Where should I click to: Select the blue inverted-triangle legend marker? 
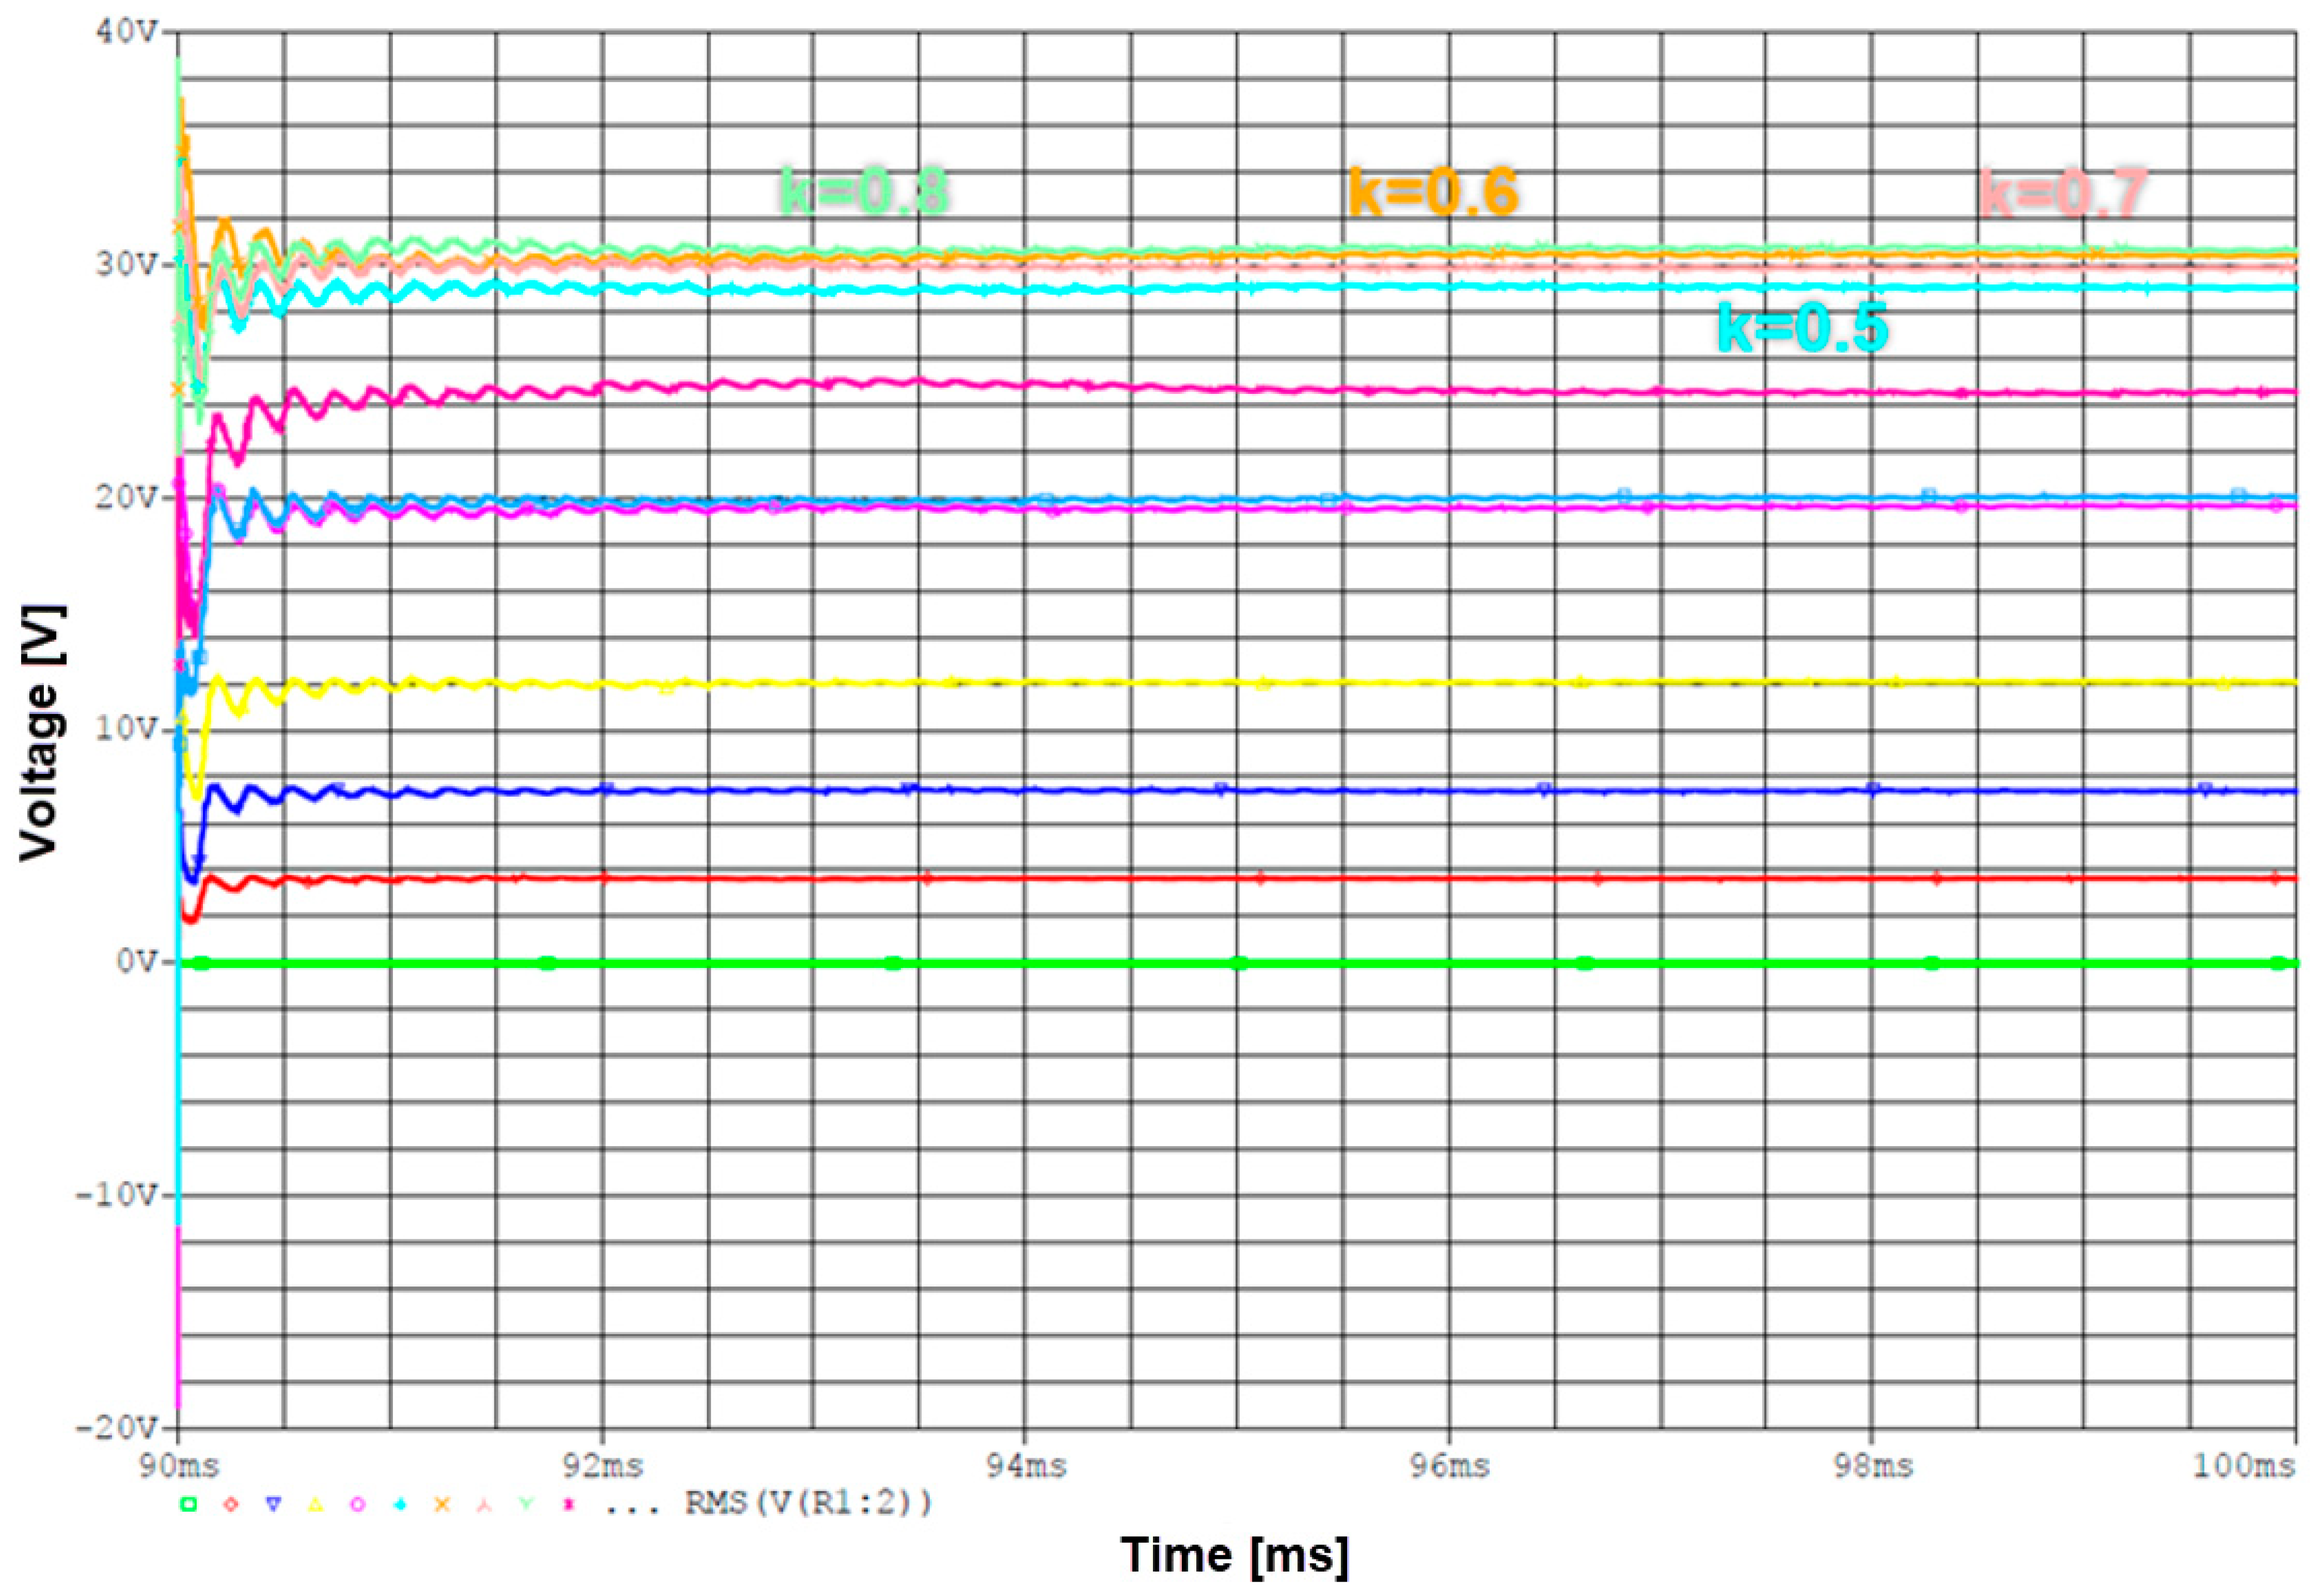pos(273,1504)
